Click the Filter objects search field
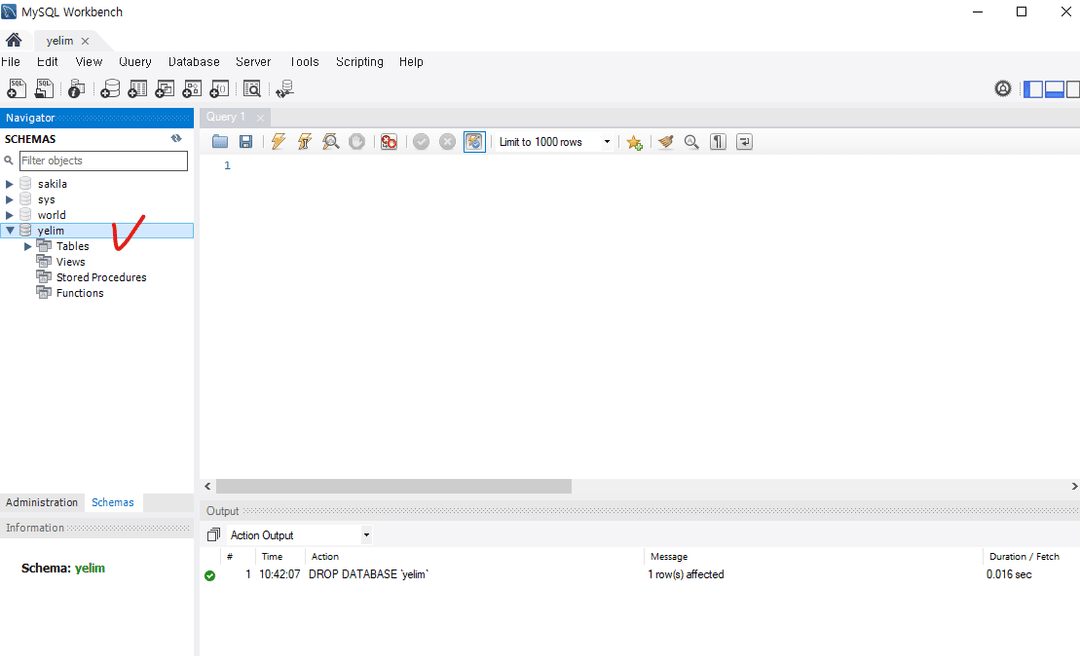The image size is (1080, 656). [x=103, y=161]
